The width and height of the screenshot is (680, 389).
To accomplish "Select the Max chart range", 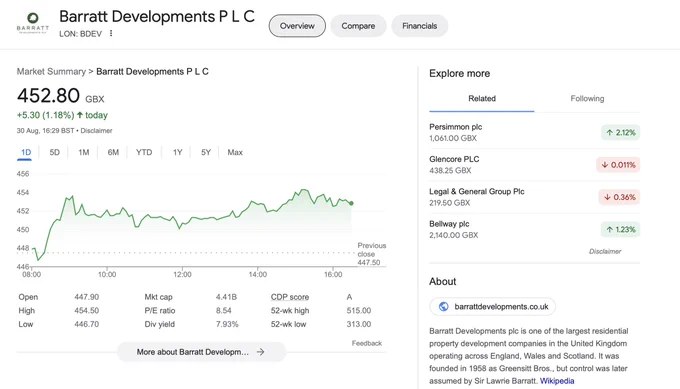I will point(235,152).
